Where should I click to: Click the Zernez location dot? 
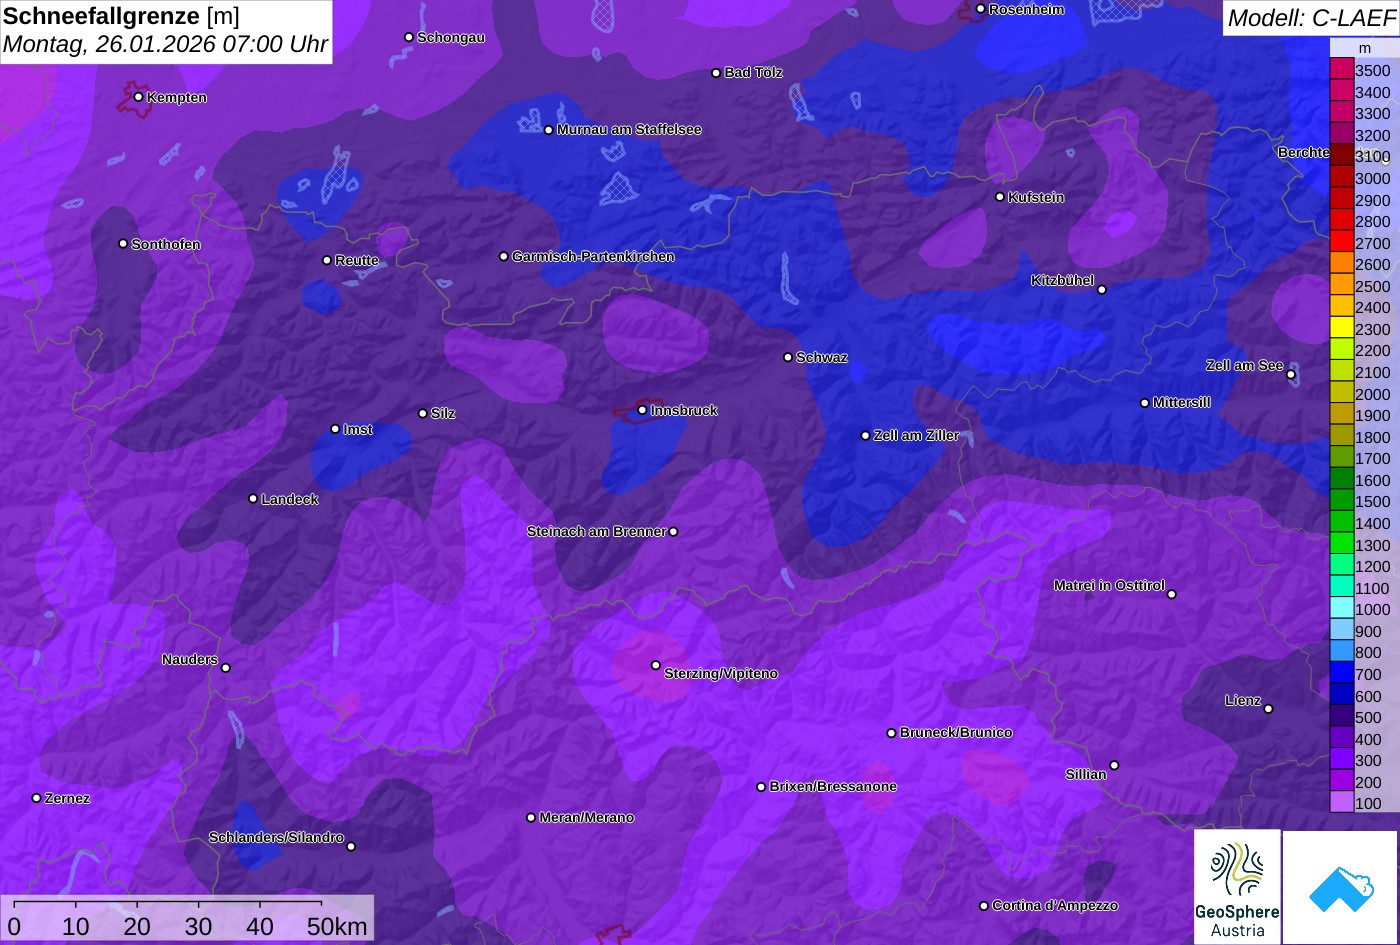click(37, 798)
